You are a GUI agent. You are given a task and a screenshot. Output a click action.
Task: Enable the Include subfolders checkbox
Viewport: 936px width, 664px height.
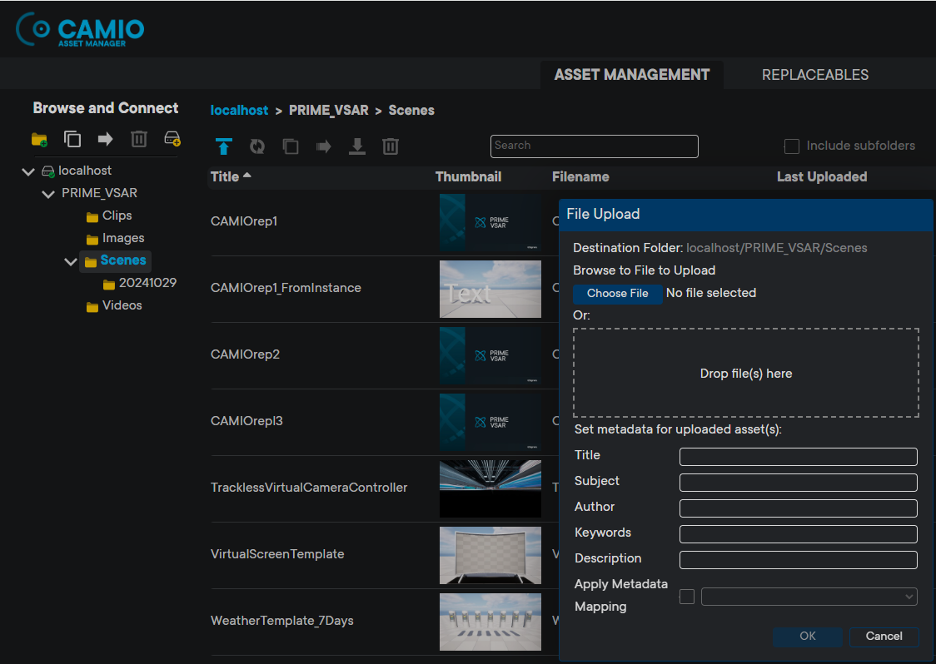(792, 146)
